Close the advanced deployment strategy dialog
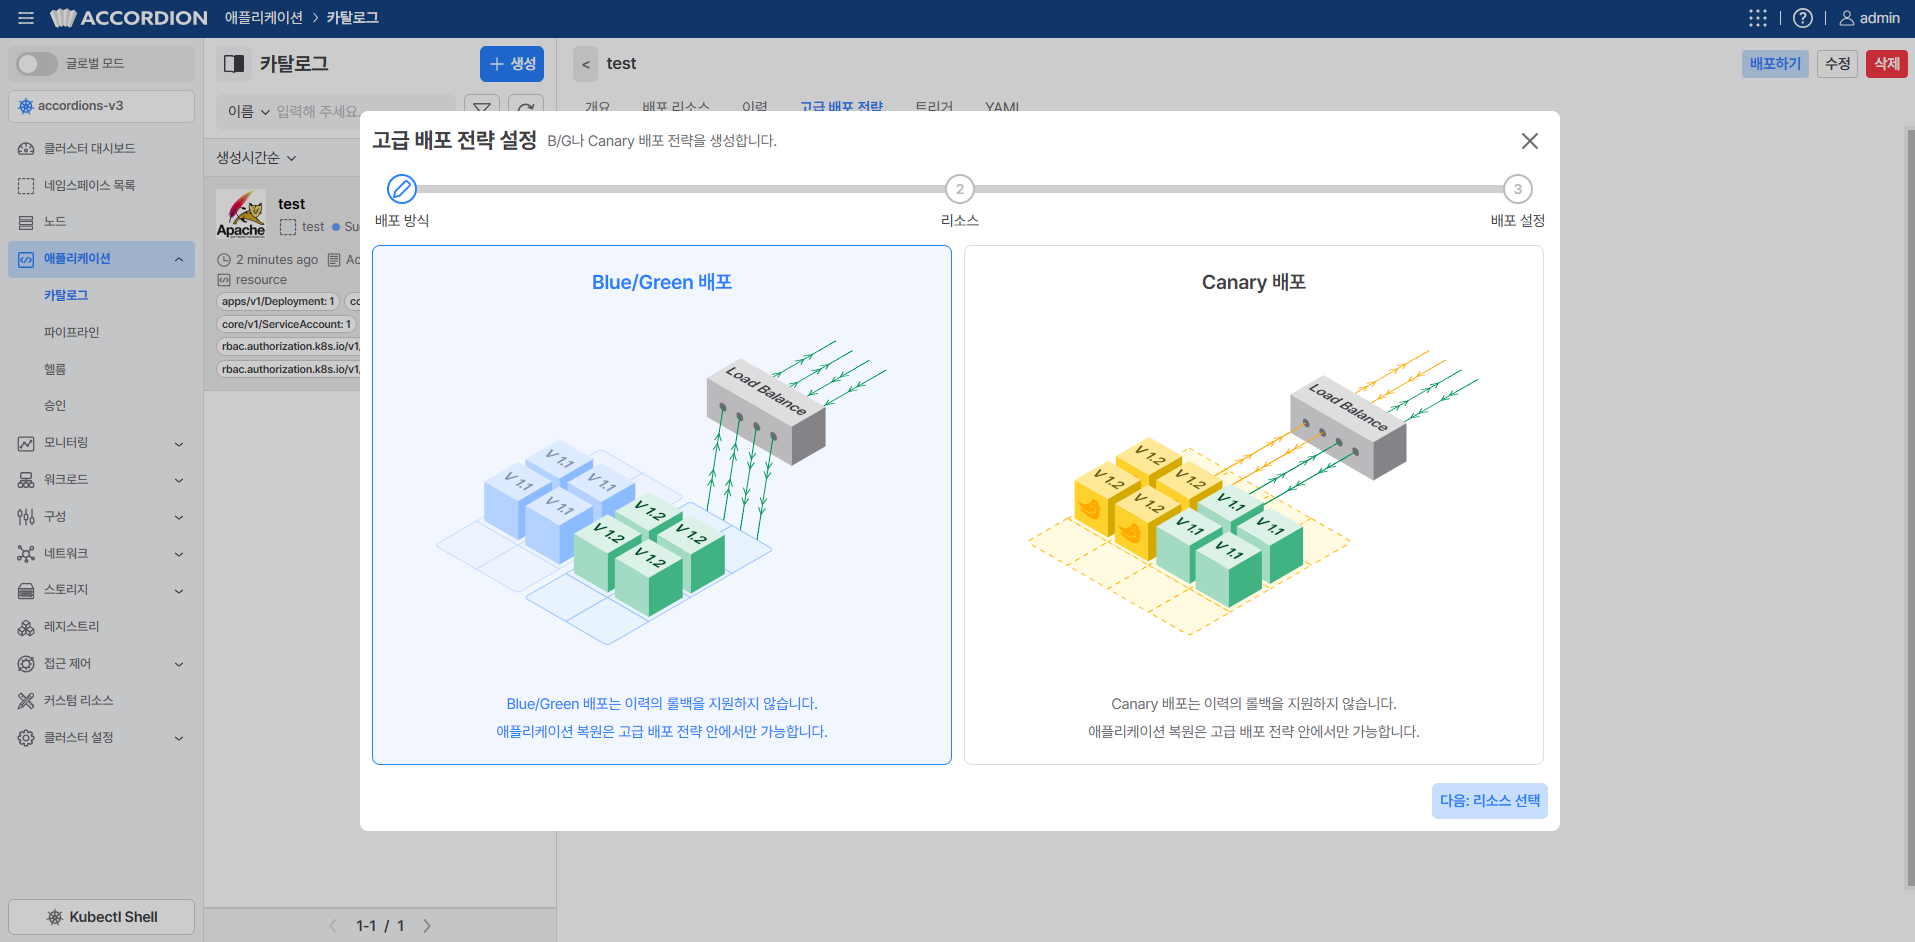The image size is (1915, 942). tap(1530, 141)
